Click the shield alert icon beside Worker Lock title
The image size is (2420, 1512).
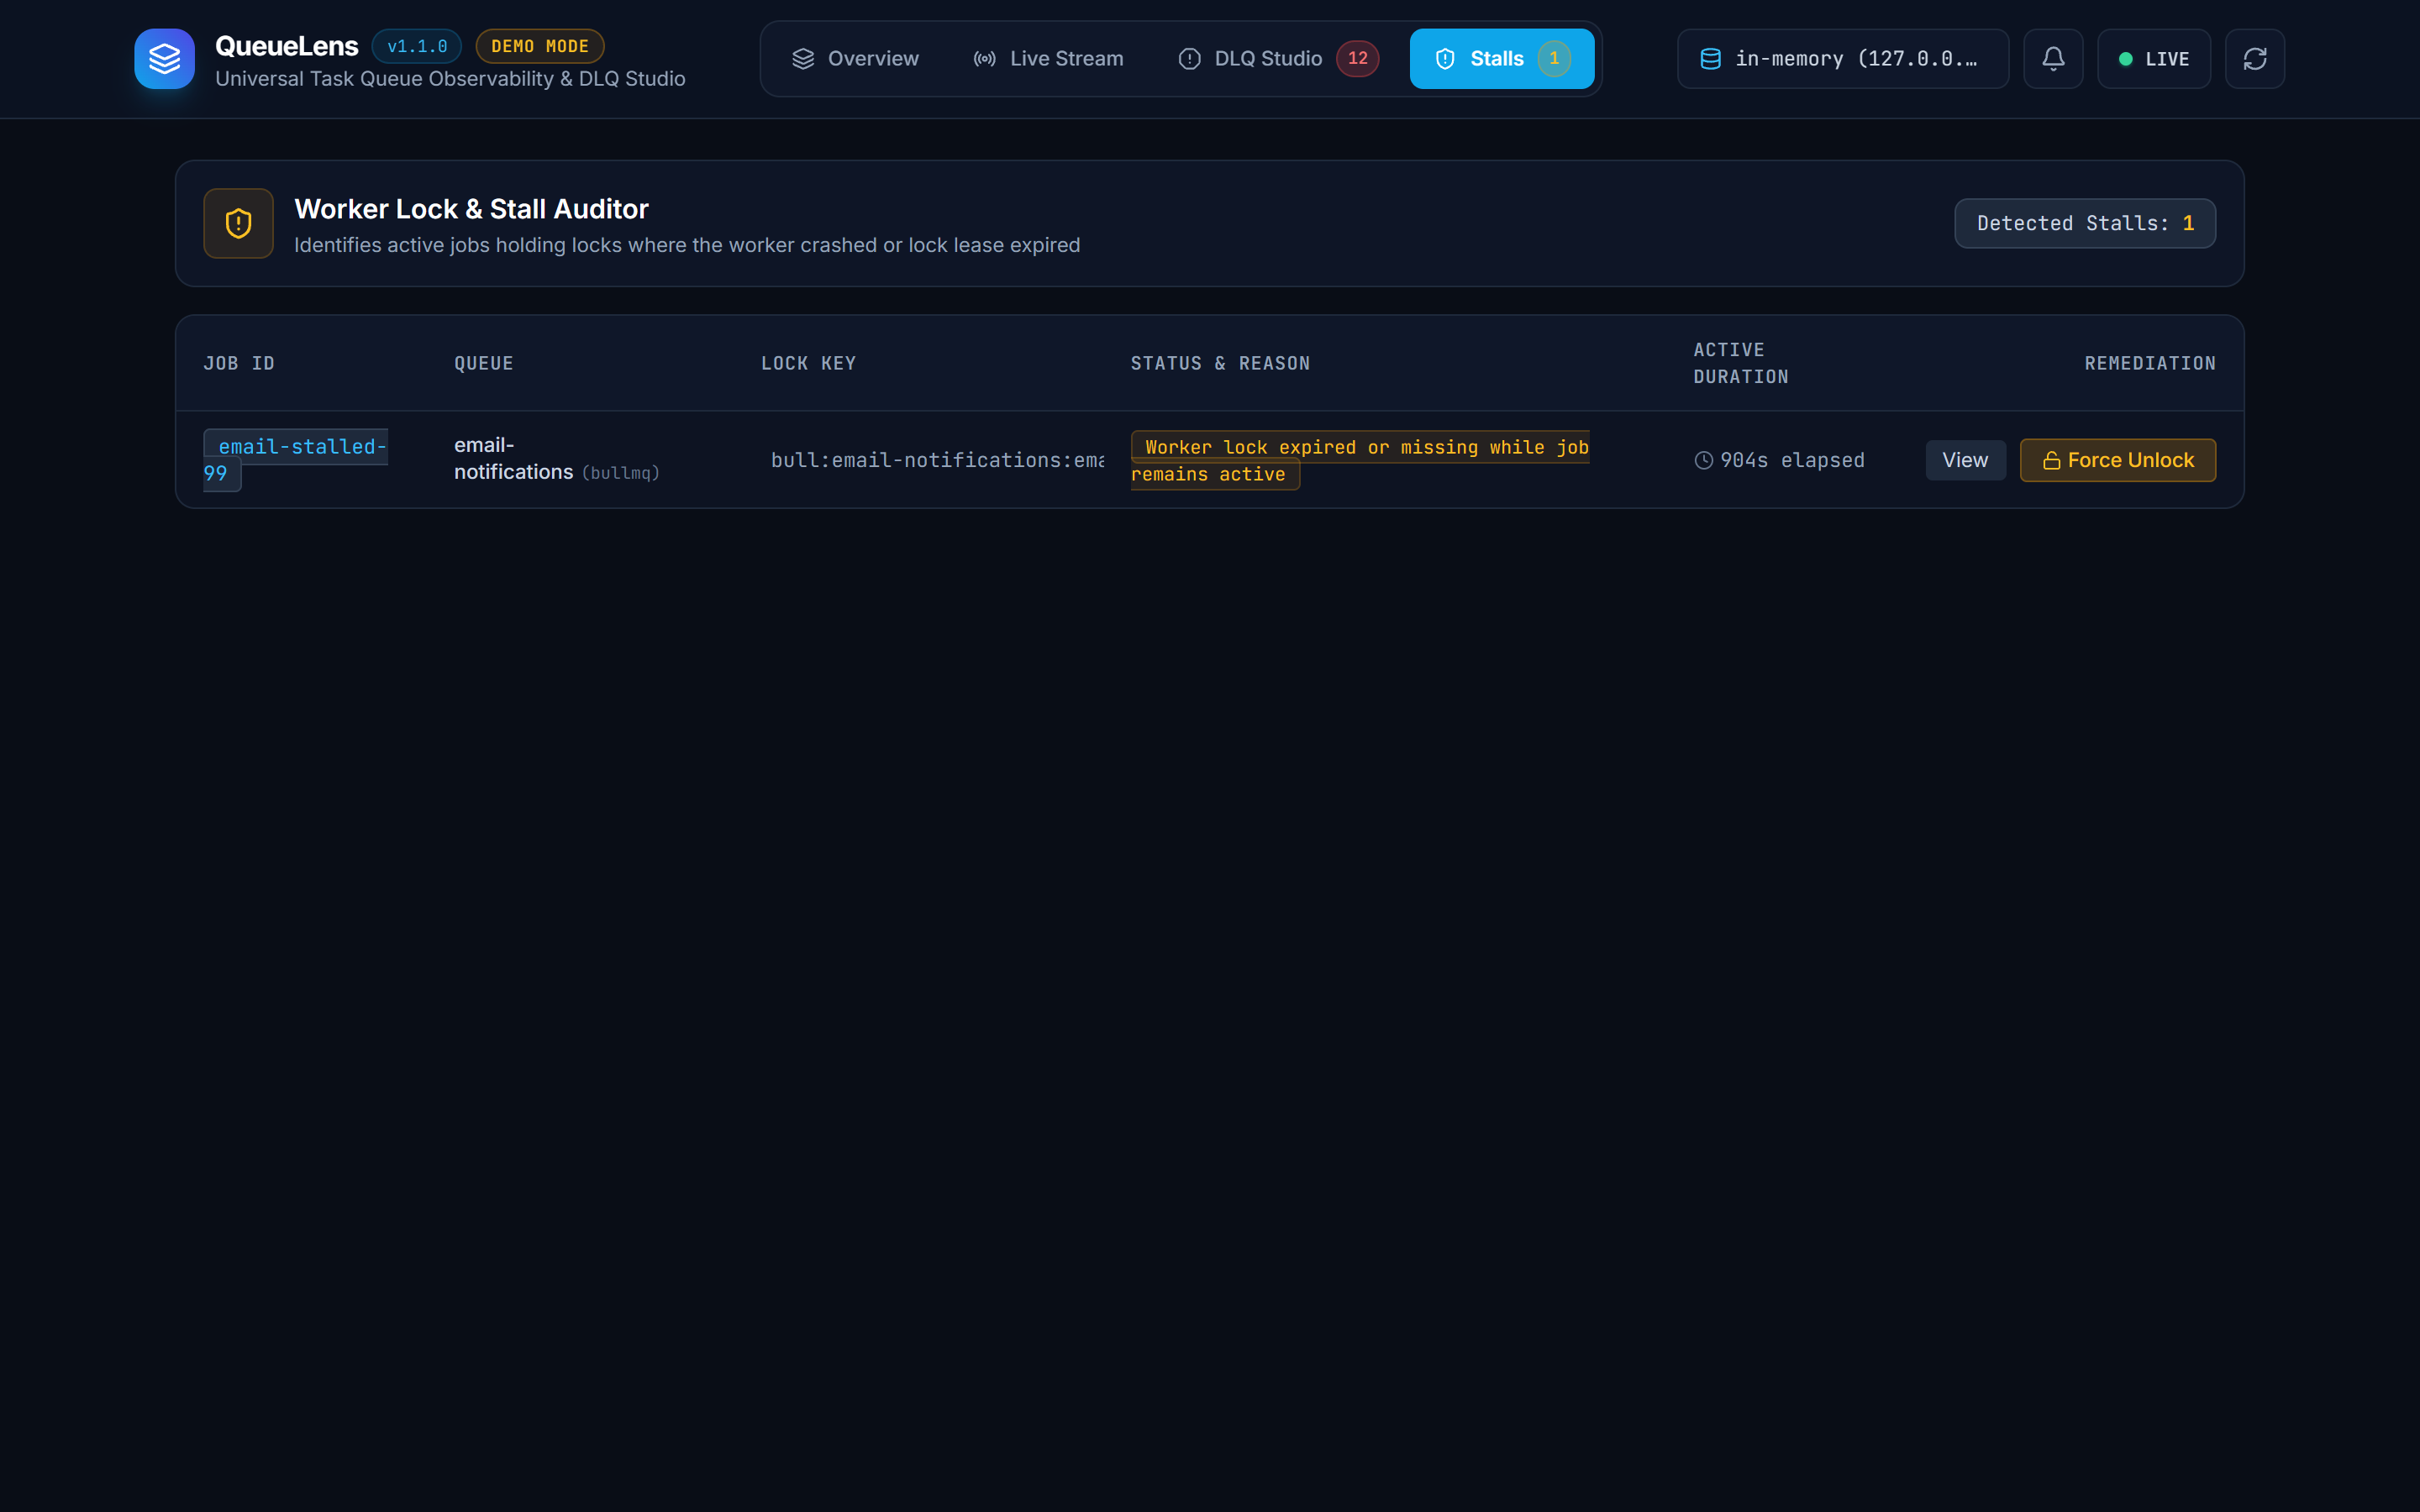coord(238,223)
